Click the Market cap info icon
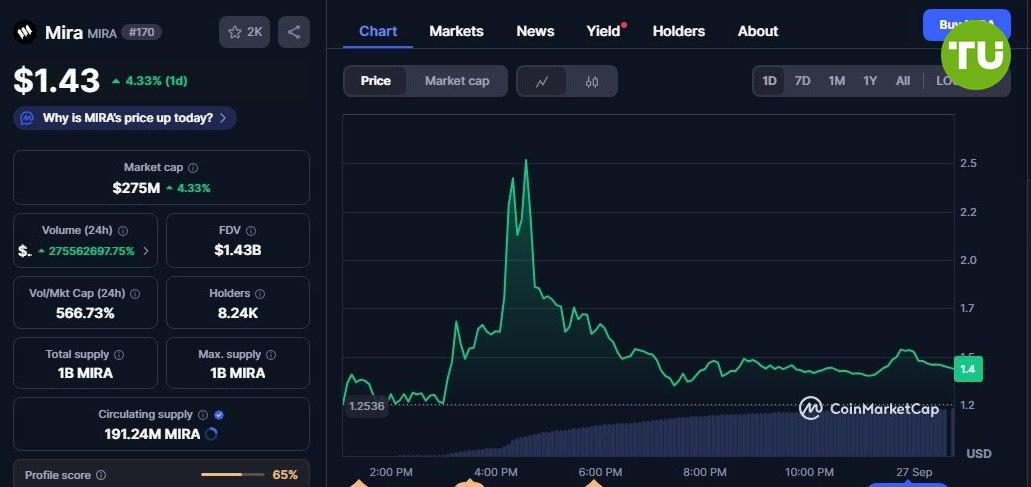This screenshot has width=1031, height=487. pyautogui.click(x=193, y=168)
